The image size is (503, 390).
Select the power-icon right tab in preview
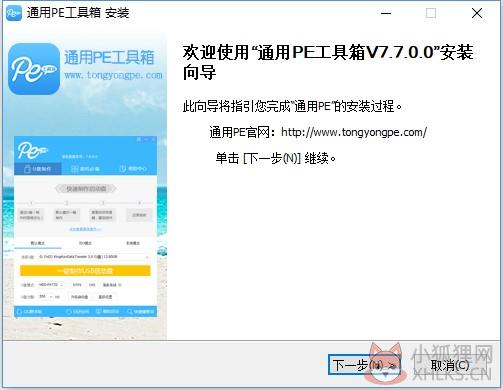pyautogui.click(x=133, y=169)
